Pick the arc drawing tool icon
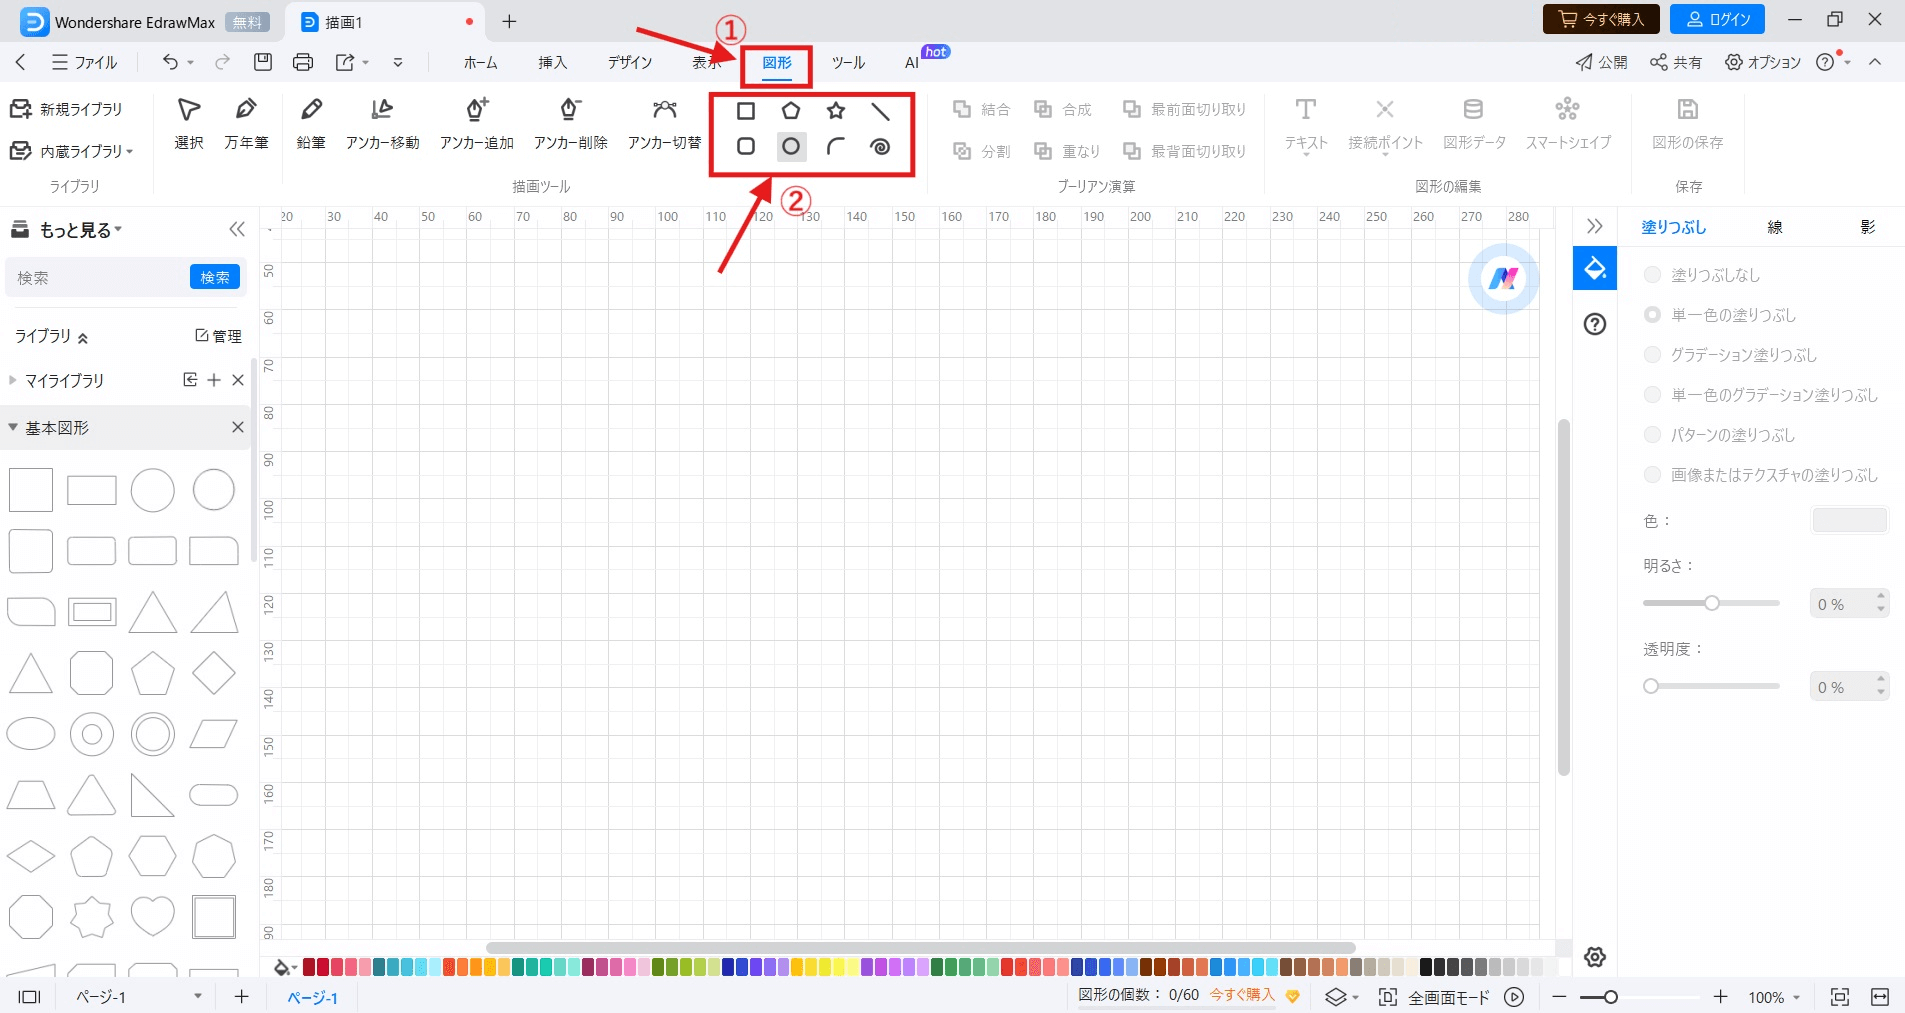Screen dimensions: 1905x1013 [836, 146]
